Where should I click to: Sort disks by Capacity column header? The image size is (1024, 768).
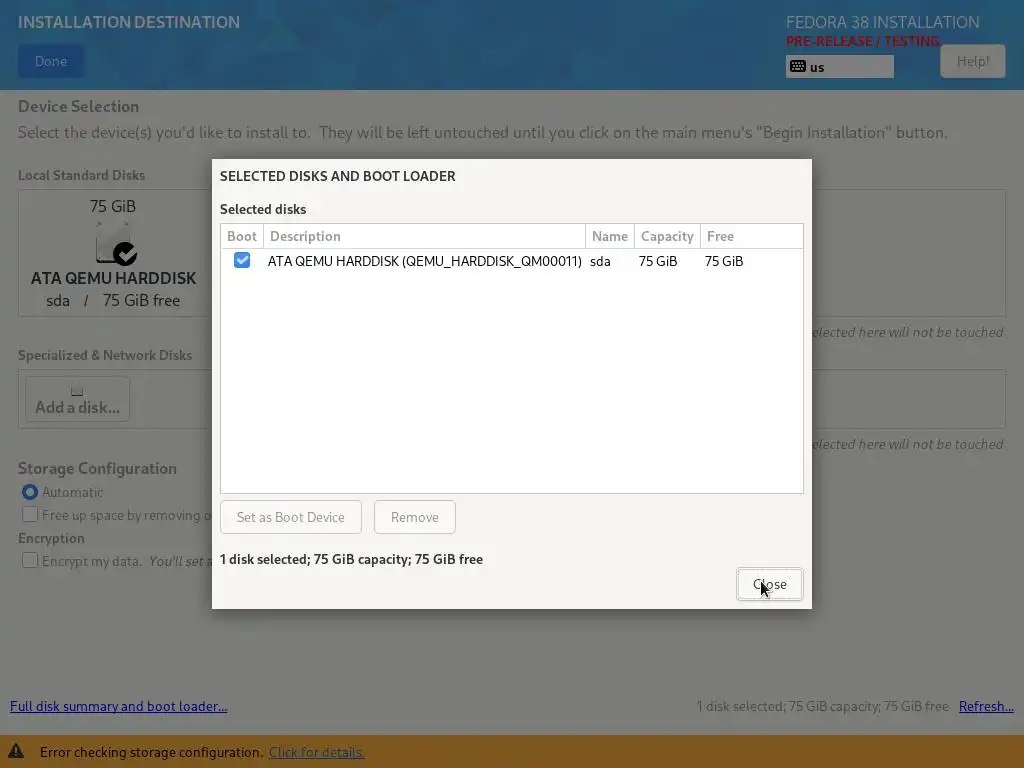click(x=667, y=236)
